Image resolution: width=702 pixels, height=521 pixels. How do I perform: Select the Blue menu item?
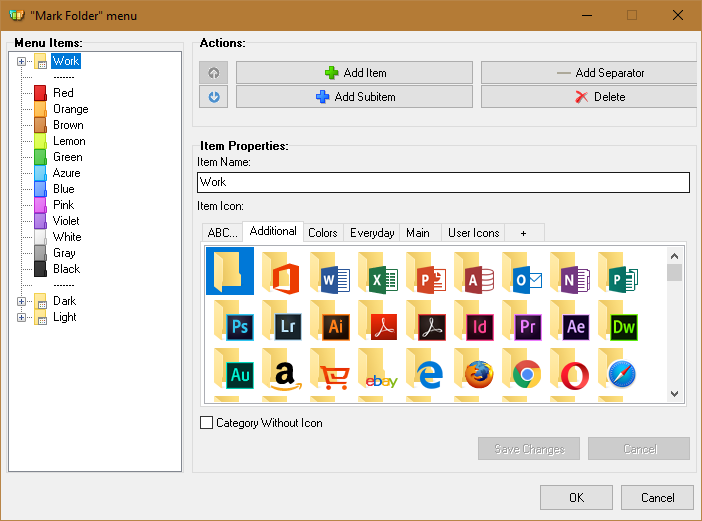click(x=64, y=189)
